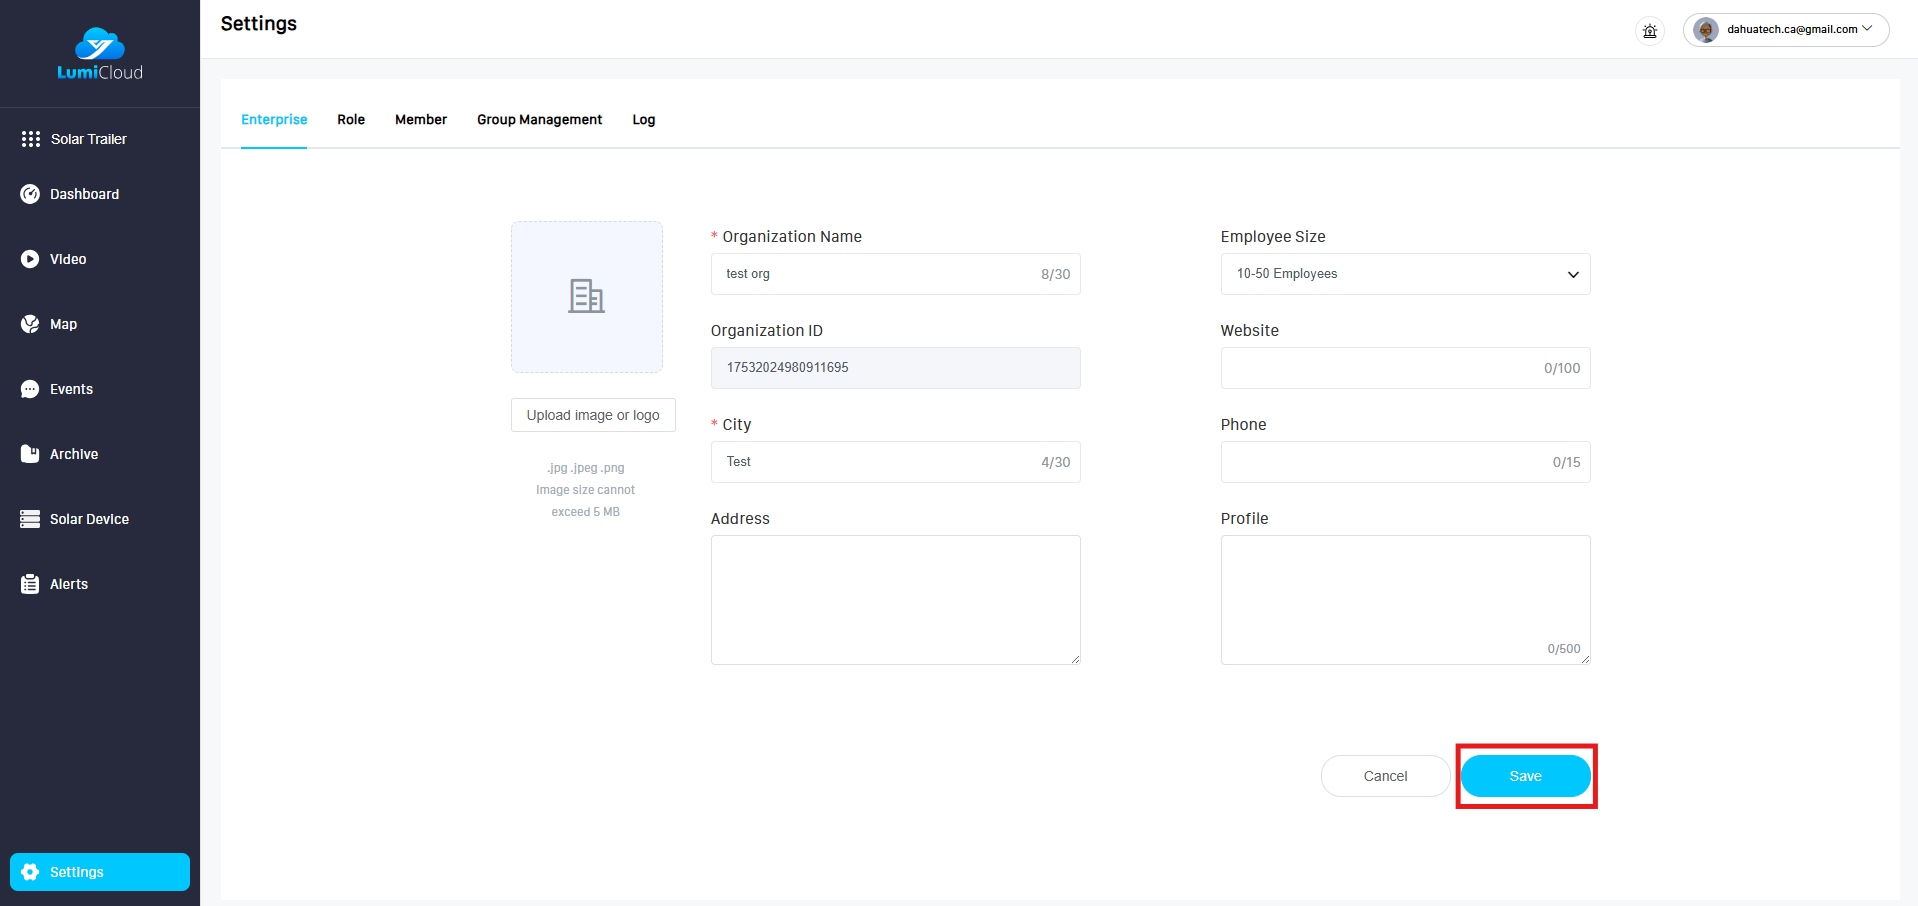This screenshot has width=1918, height=906.
Task: Click Upload image or logo button
Action: [593, 415]
